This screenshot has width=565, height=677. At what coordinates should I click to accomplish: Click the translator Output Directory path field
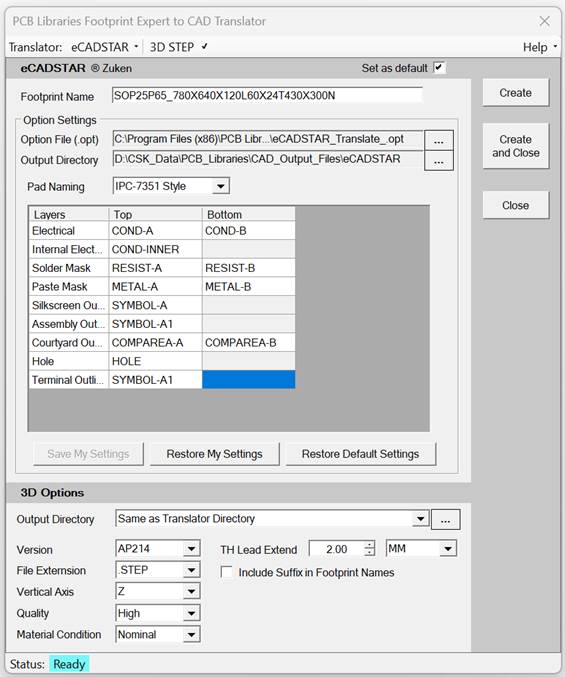(268, 159)
